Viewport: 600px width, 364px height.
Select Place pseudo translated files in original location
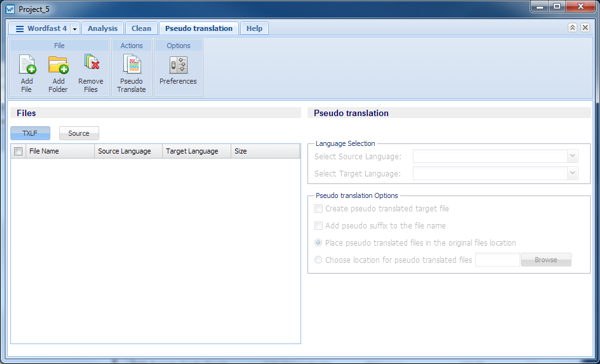click(x=318, y=243)
